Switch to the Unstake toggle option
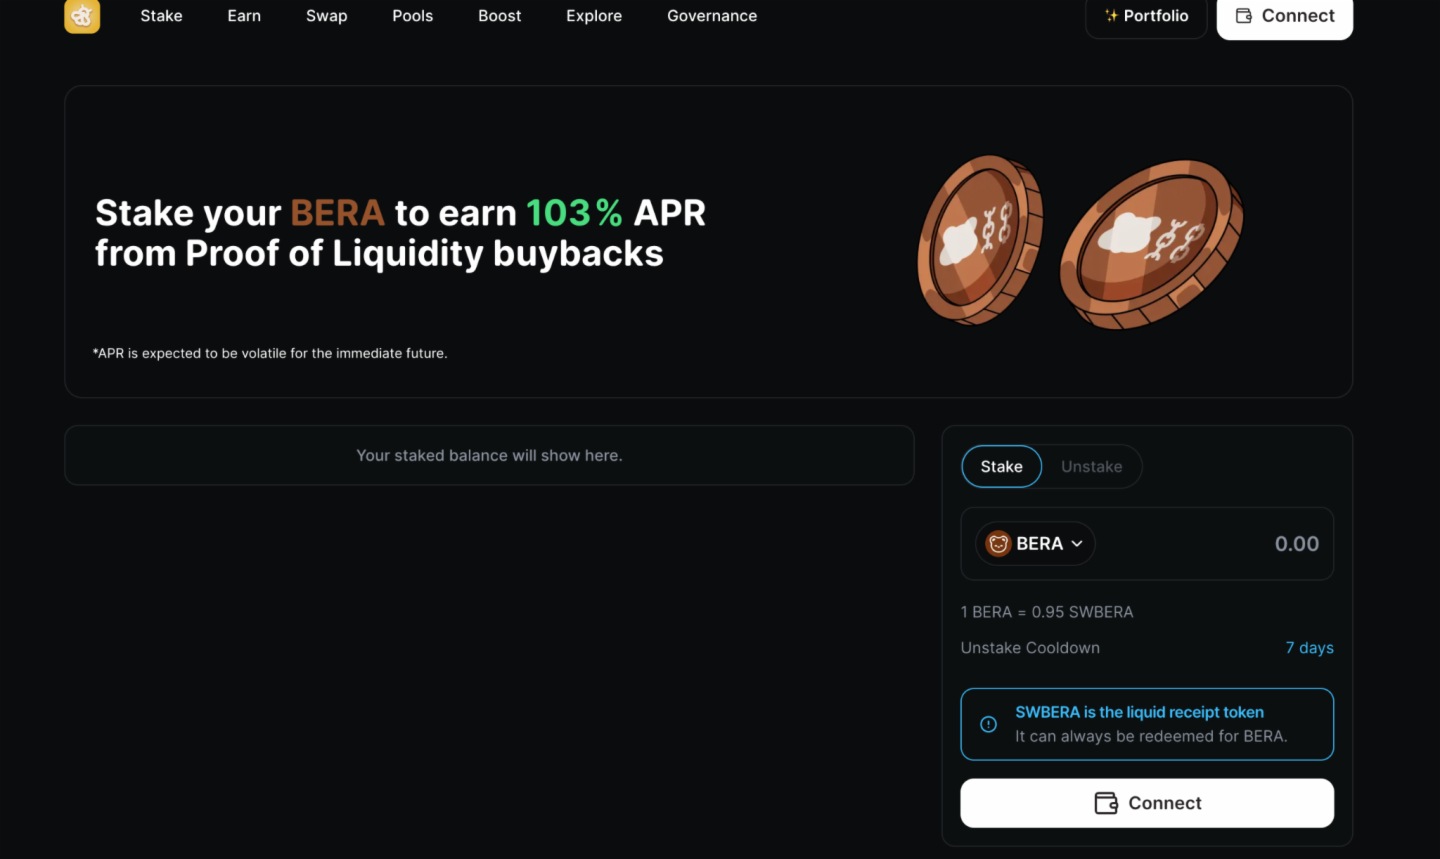 coord(1091,467)
